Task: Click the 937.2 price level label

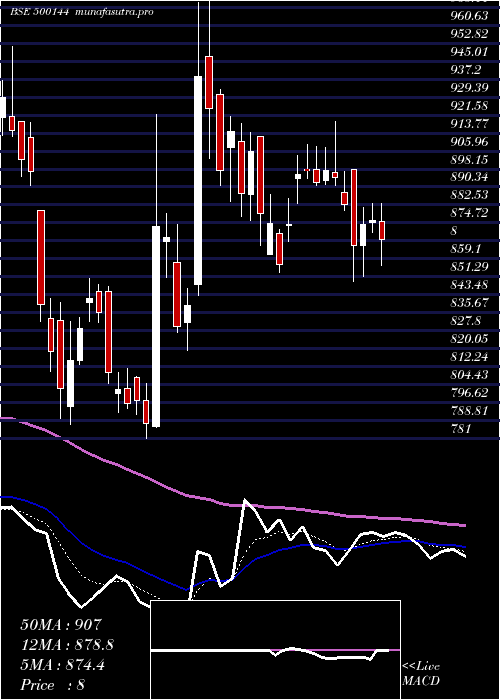Action: point(466,70)
